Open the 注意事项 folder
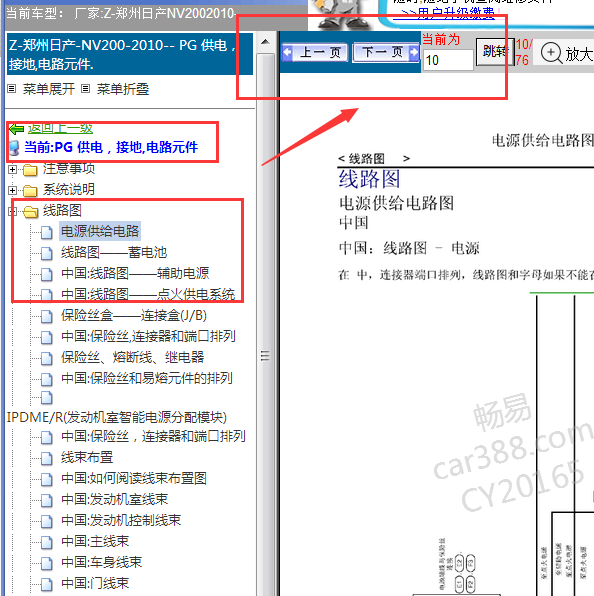The width and height of the screenshot is (594, 596). pyautogui.click(x=69, y=169)
